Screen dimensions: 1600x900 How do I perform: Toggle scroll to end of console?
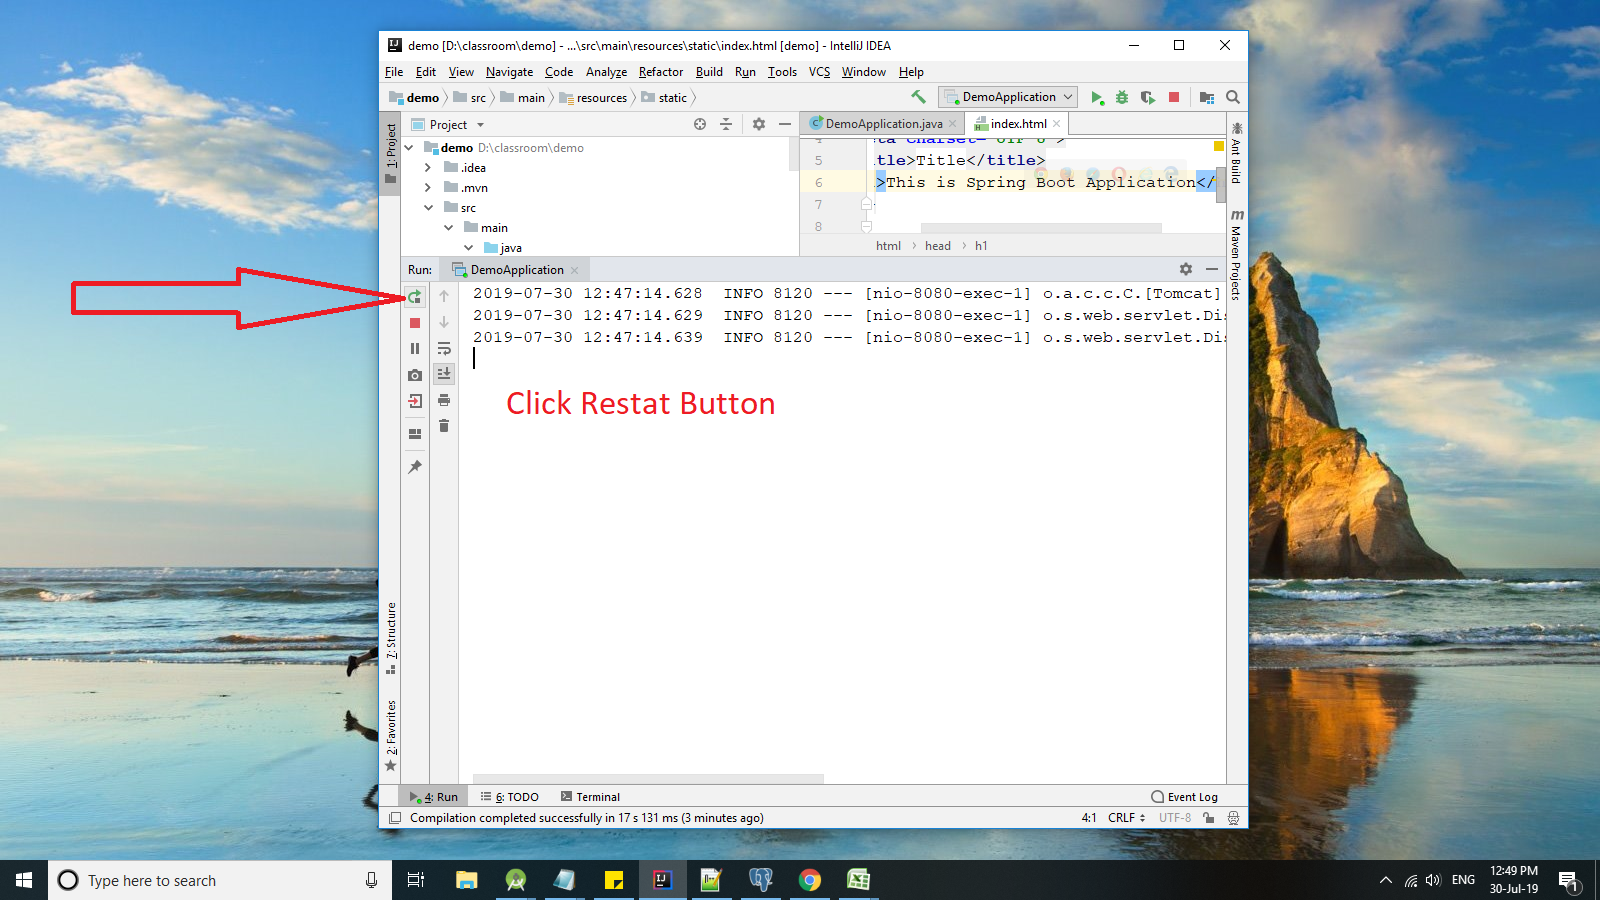[444, 374]
